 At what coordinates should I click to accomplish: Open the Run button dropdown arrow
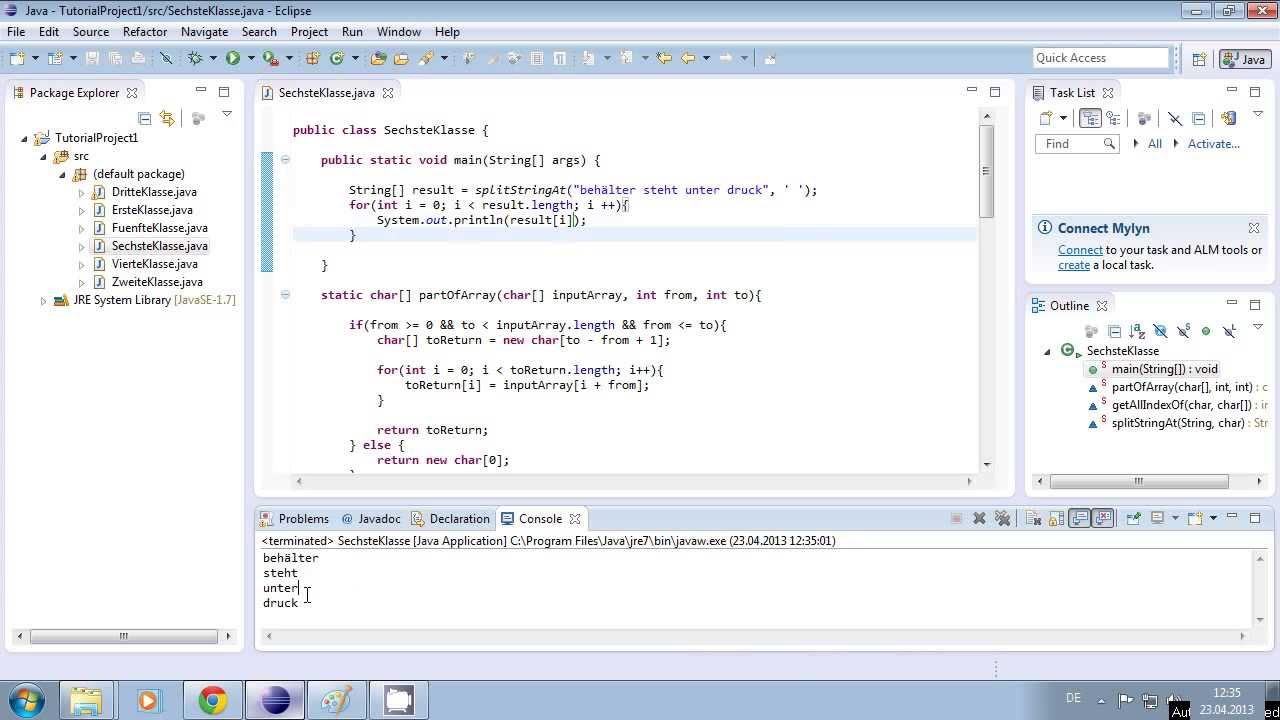(251, 58)
